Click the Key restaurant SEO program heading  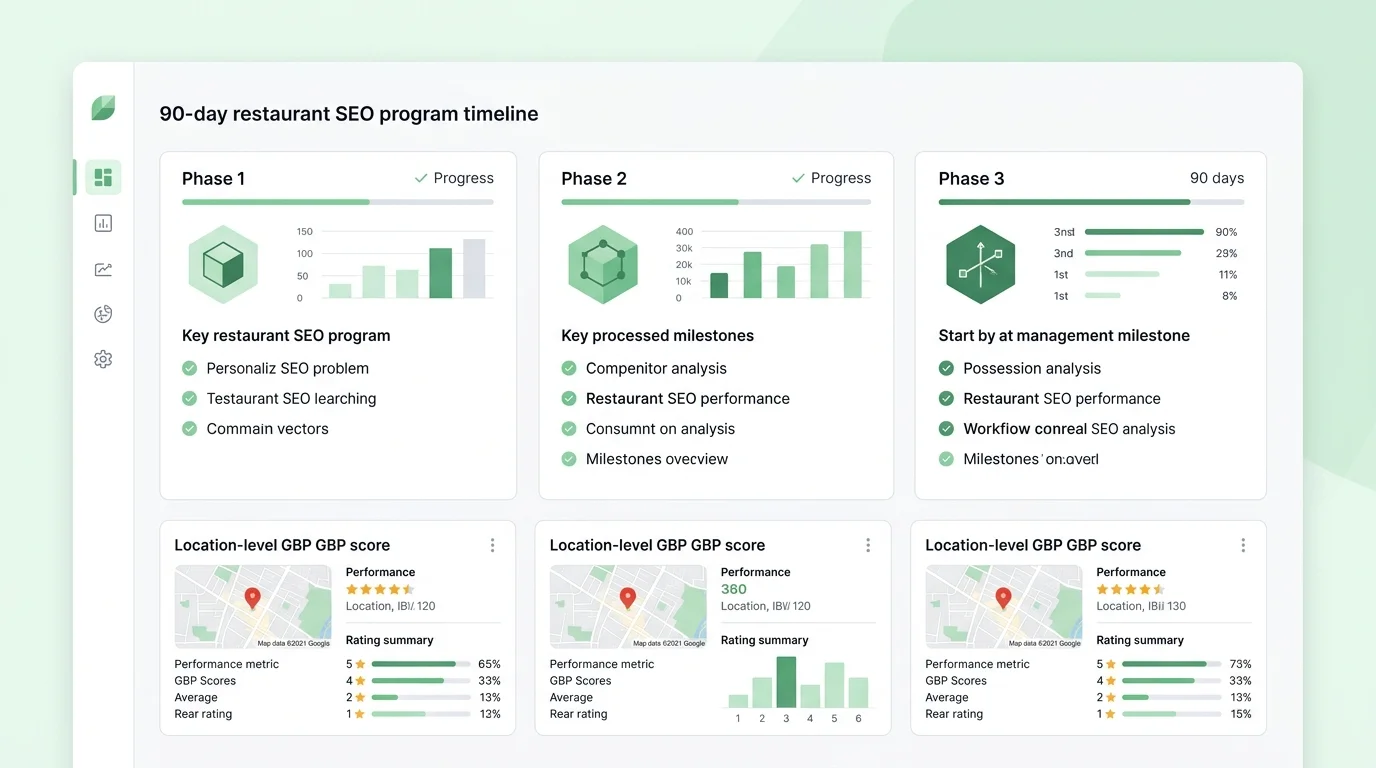[x=286, y=336]
